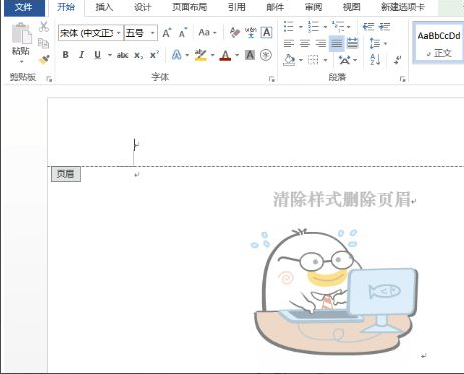Click the 页眉 header label
Viewport: 464px width, 374px height.
tap(66, 174)
